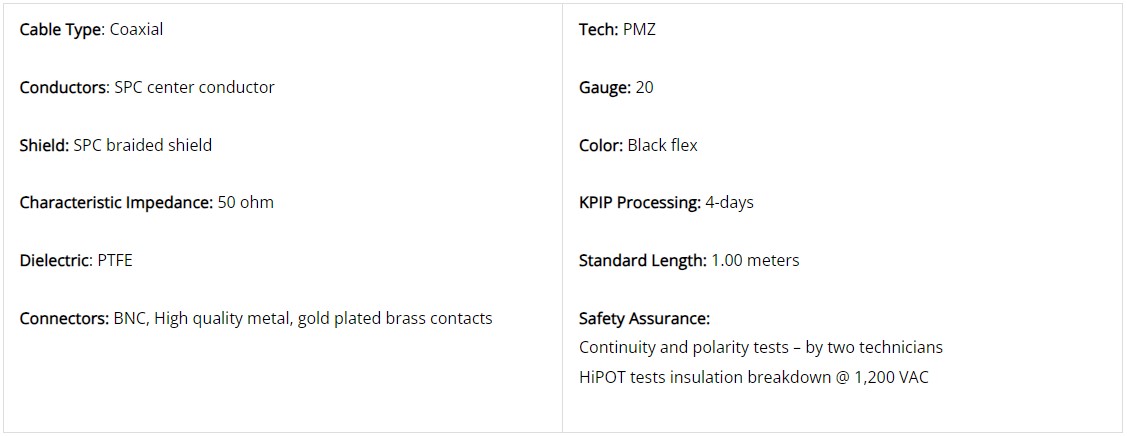Click the Gauge label
The image size is (1127, 436).
[605, 88]
